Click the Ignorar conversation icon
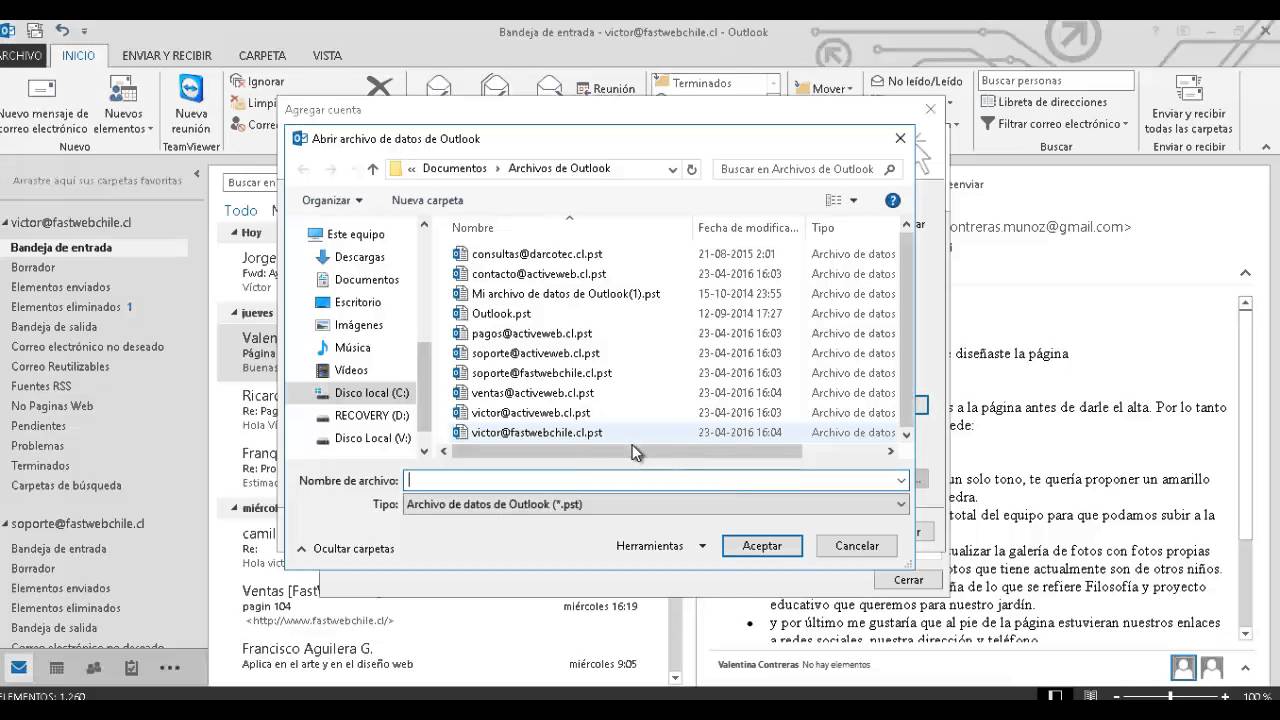Viewport: 1280px width, 720px height. point(237,81)
